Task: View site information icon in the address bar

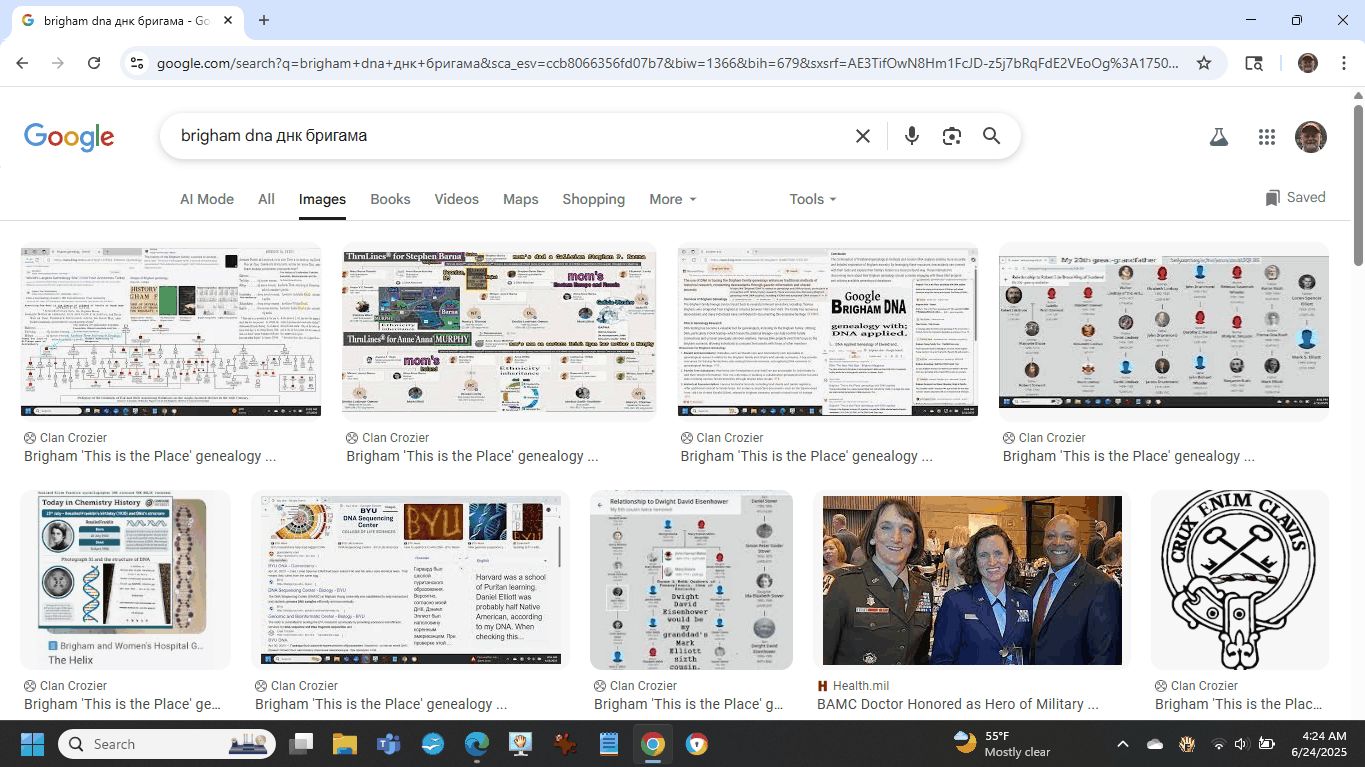Action: 137,63
